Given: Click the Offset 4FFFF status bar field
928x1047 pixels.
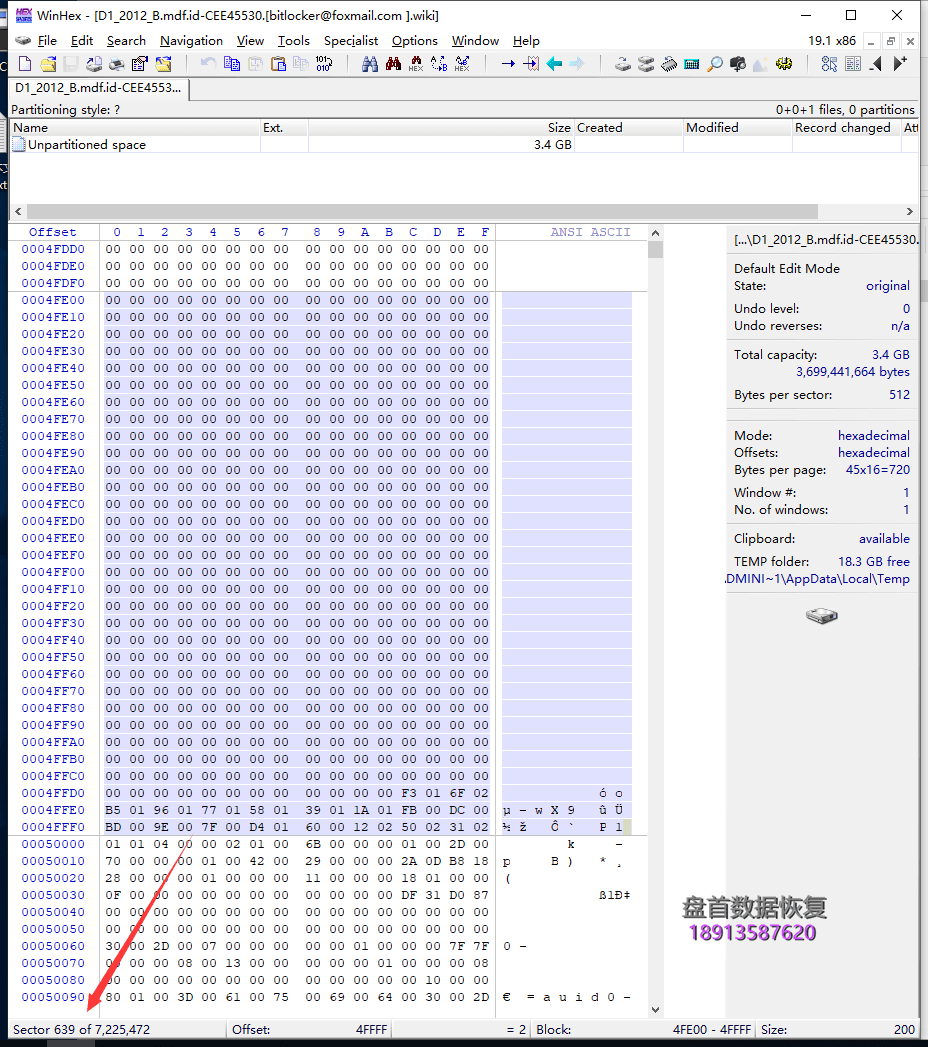Looking at the screenshot, I should point(309,1030).
